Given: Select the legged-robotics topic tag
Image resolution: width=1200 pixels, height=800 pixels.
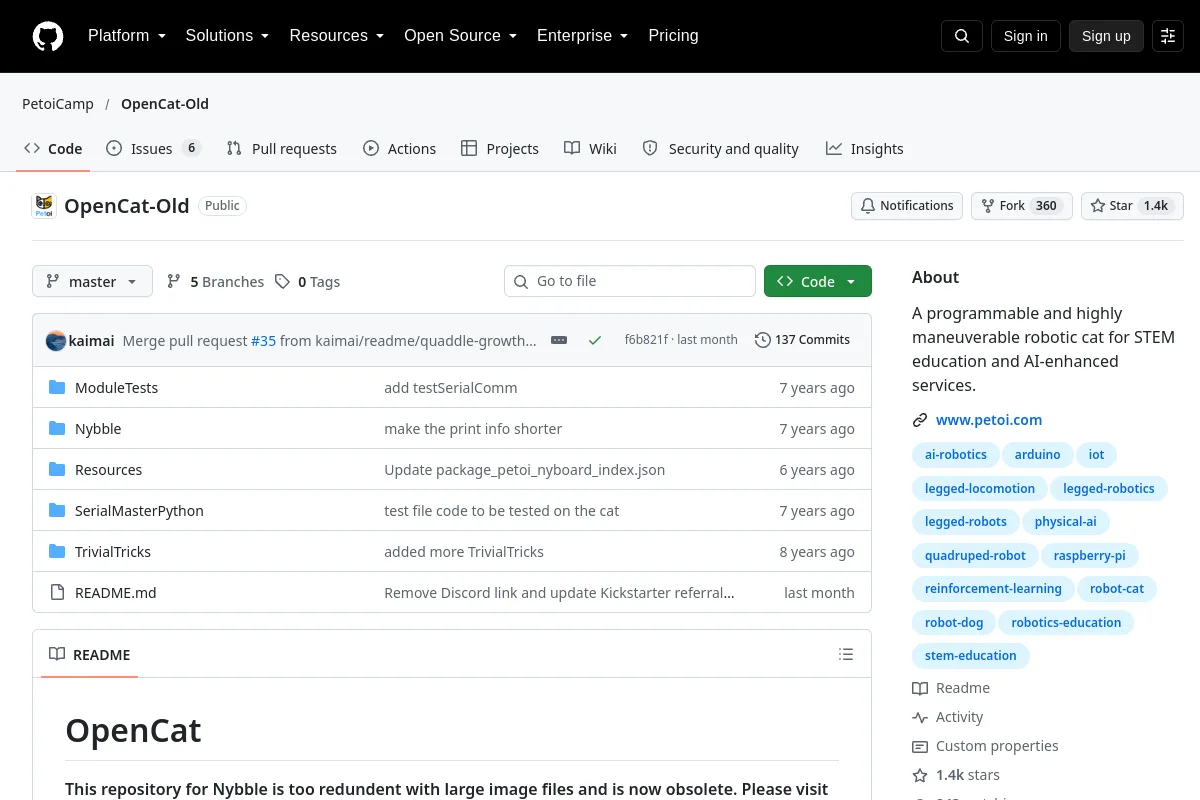Looking at the screenshot, I should pyautogui.click(x=1109, y=489).
